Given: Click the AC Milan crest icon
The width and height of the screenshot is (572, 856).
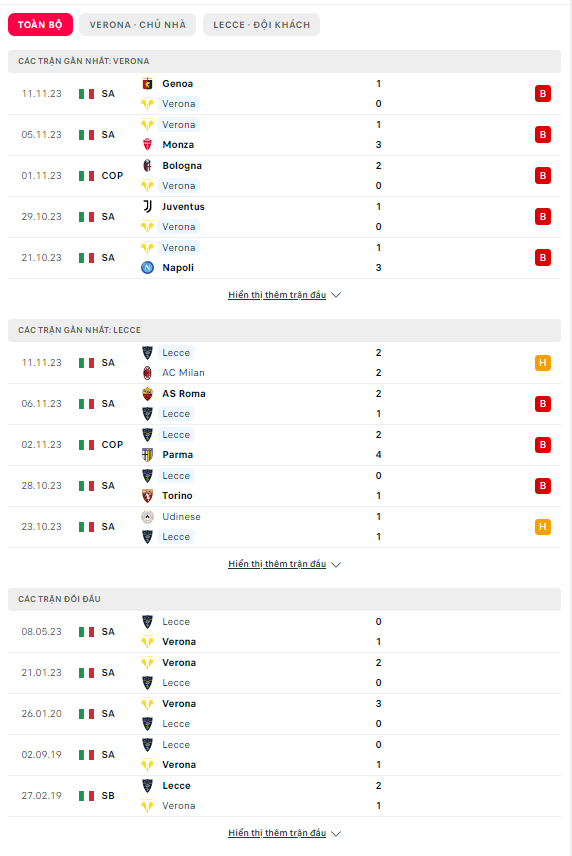Looking at the screenshot, I should (x=147, y=373).
